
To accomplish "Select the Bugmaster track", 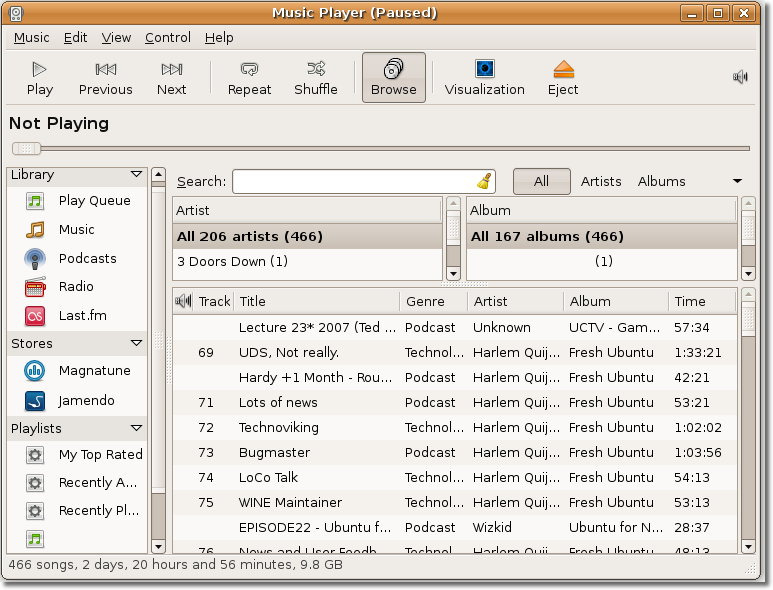I will 455,452.
